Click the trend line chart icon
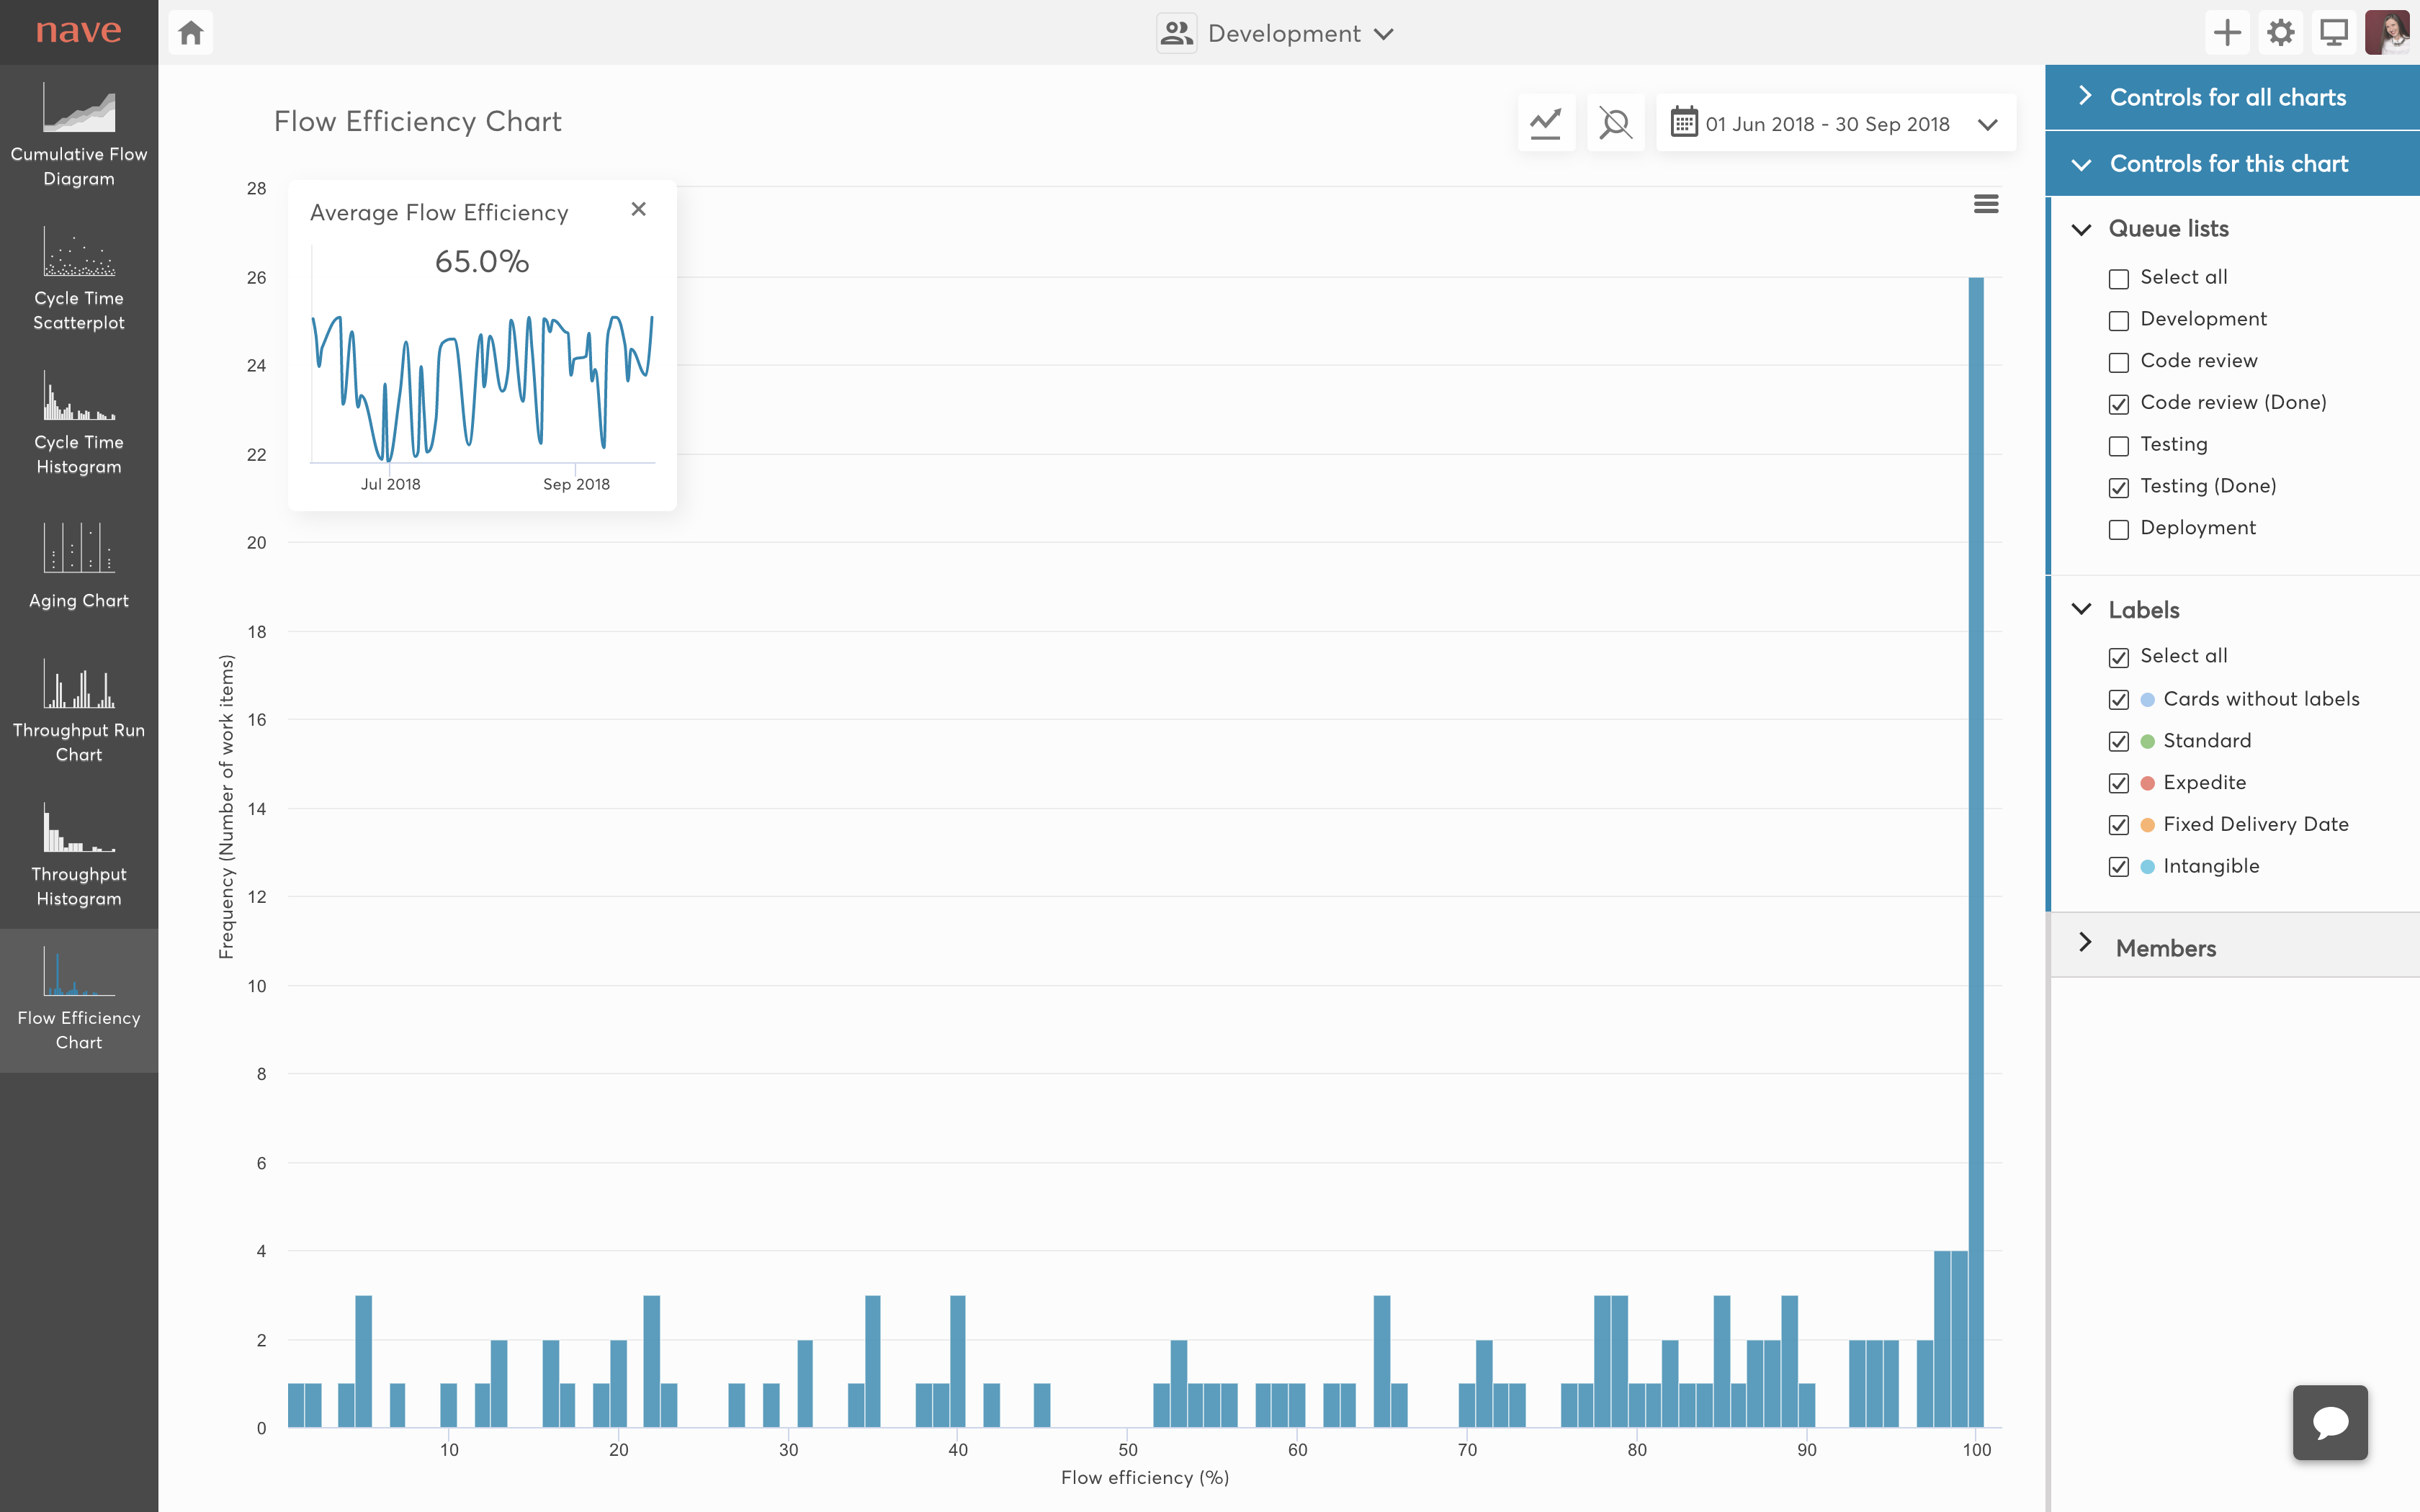2420x1512 pixels. click(1546, 123)
